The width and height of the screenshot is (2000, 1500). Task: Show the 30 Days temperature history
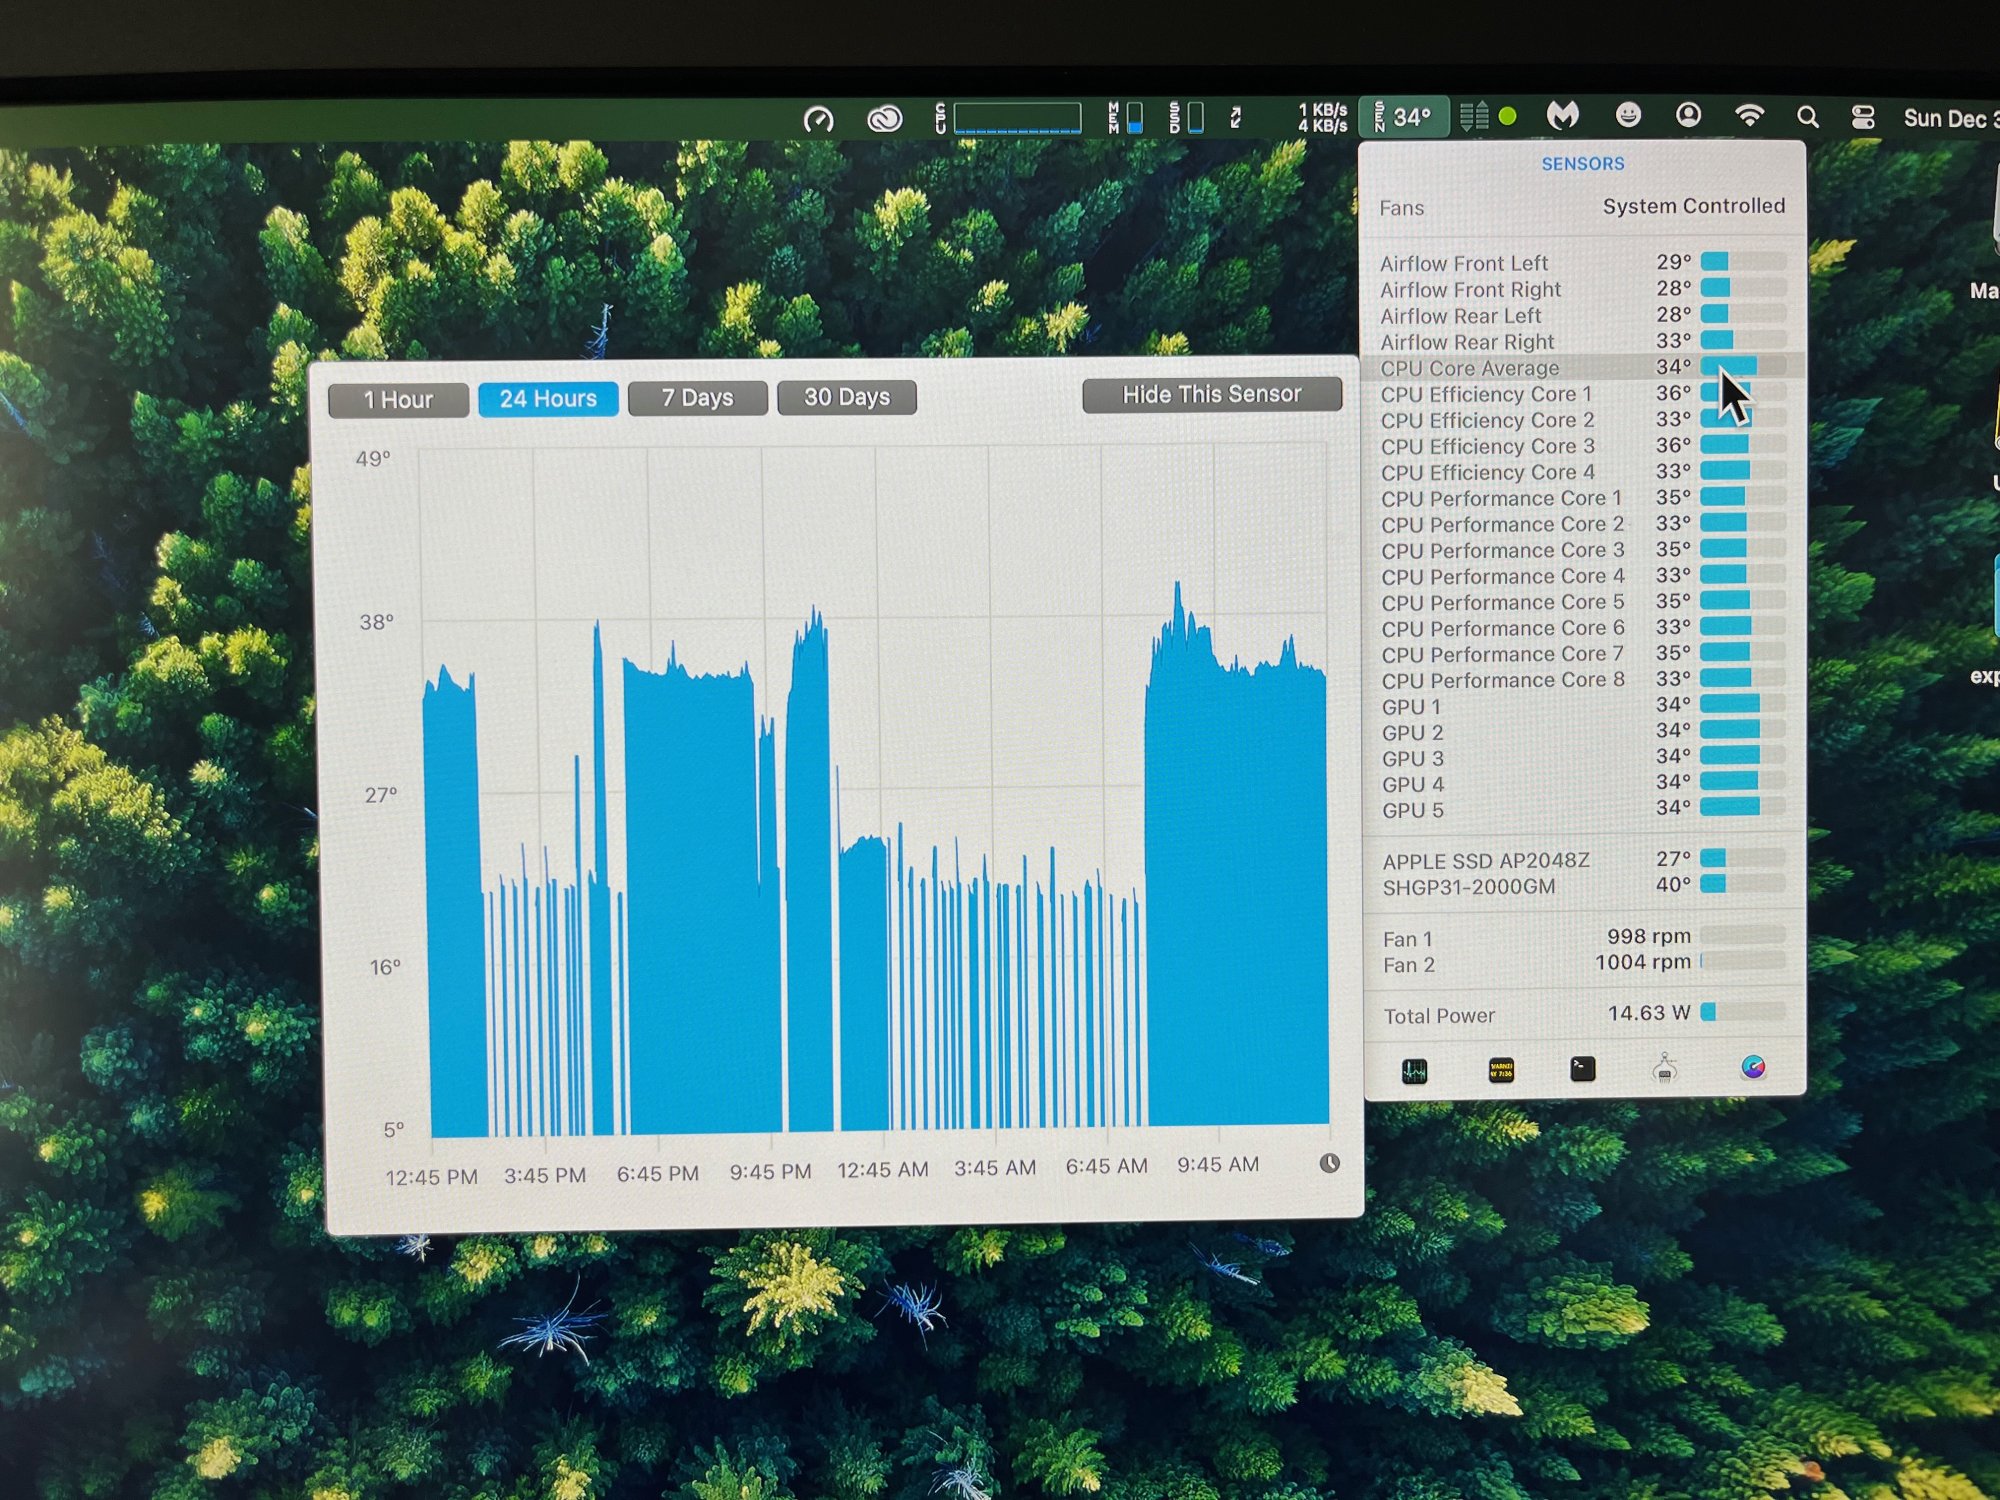tap(846, 397)
